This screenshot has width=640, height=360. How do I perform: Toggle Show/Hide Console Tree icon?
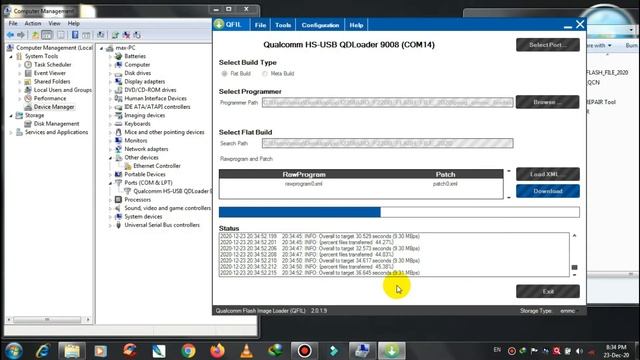point(47,35)
